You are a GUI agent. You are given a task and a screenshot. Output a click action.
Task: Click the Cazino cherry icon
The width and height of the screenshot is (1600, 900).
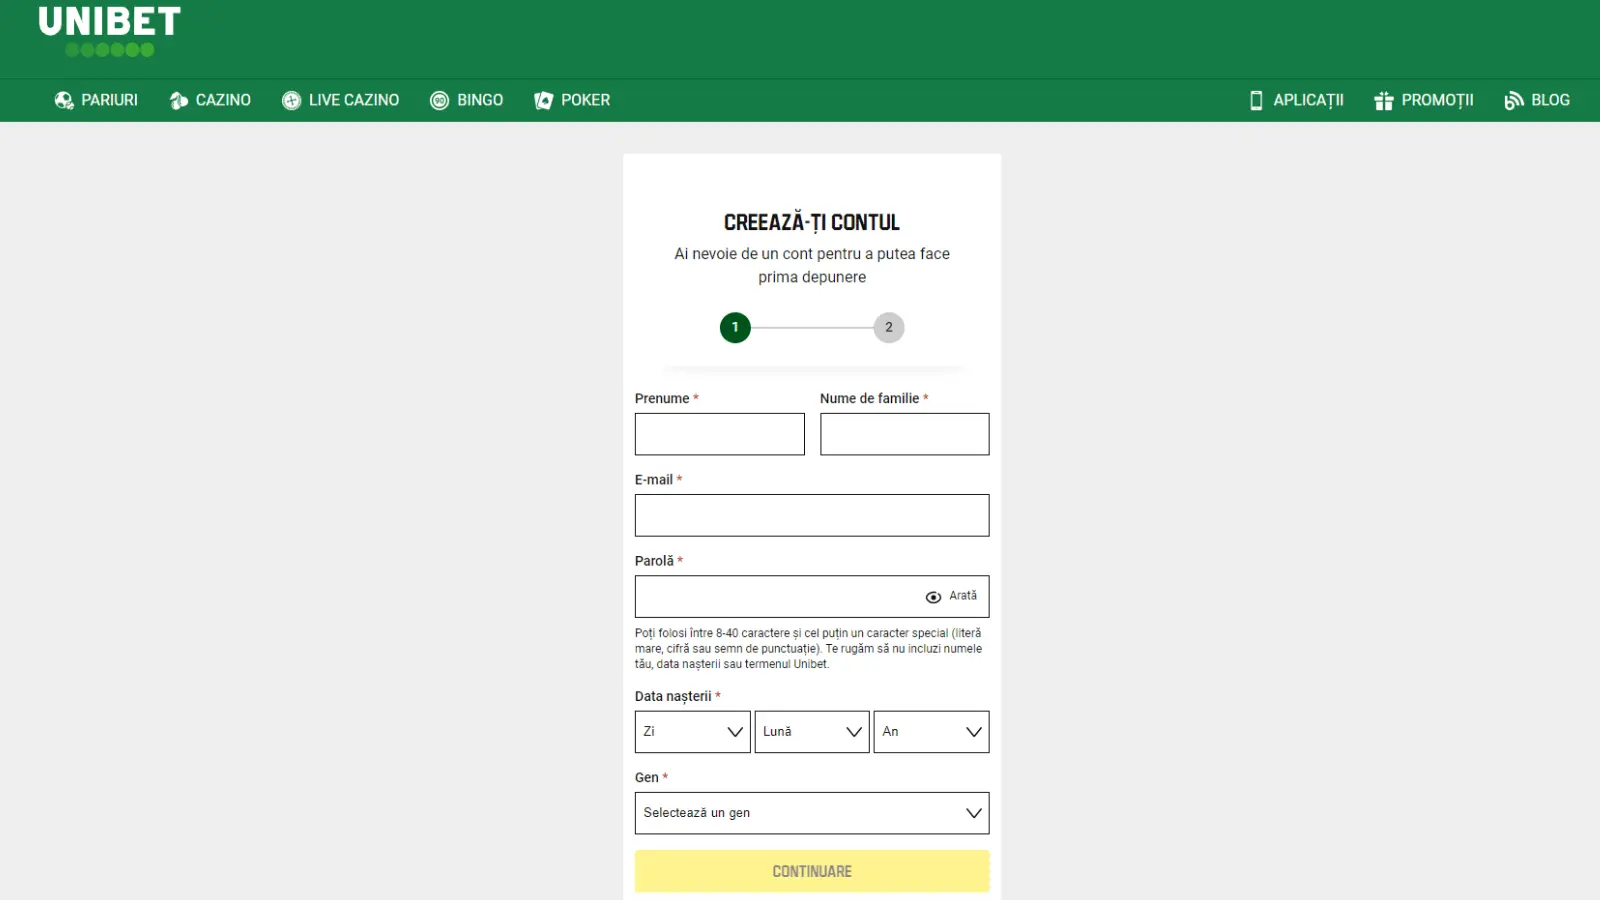179,100
